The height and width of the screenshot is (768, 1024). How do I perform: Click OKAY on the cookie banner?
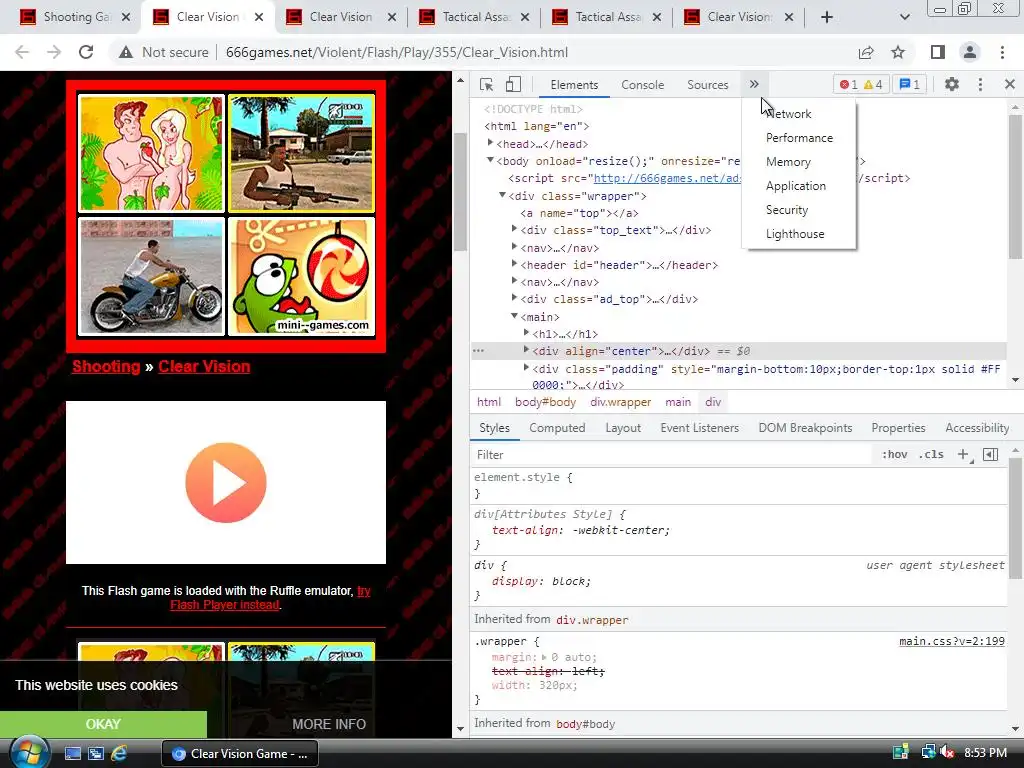[103, 724]
